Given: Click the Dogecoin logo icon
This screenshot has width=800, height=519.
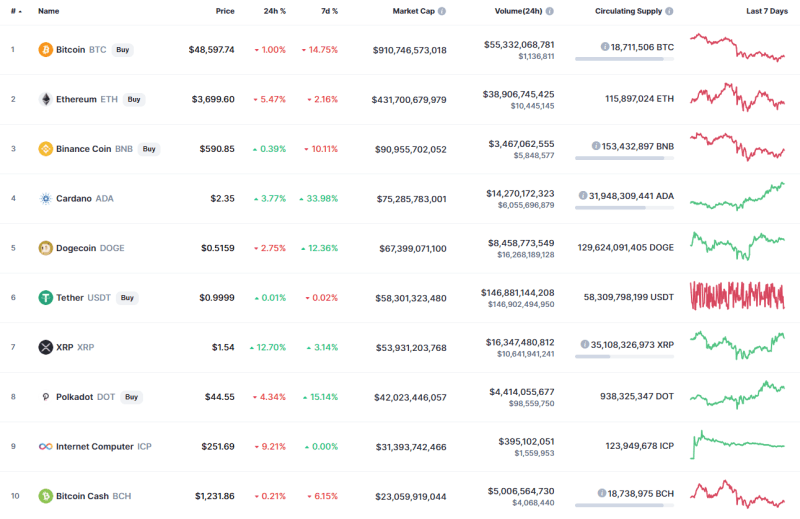Looking at the screenshot, I should [x=45, y=248].
